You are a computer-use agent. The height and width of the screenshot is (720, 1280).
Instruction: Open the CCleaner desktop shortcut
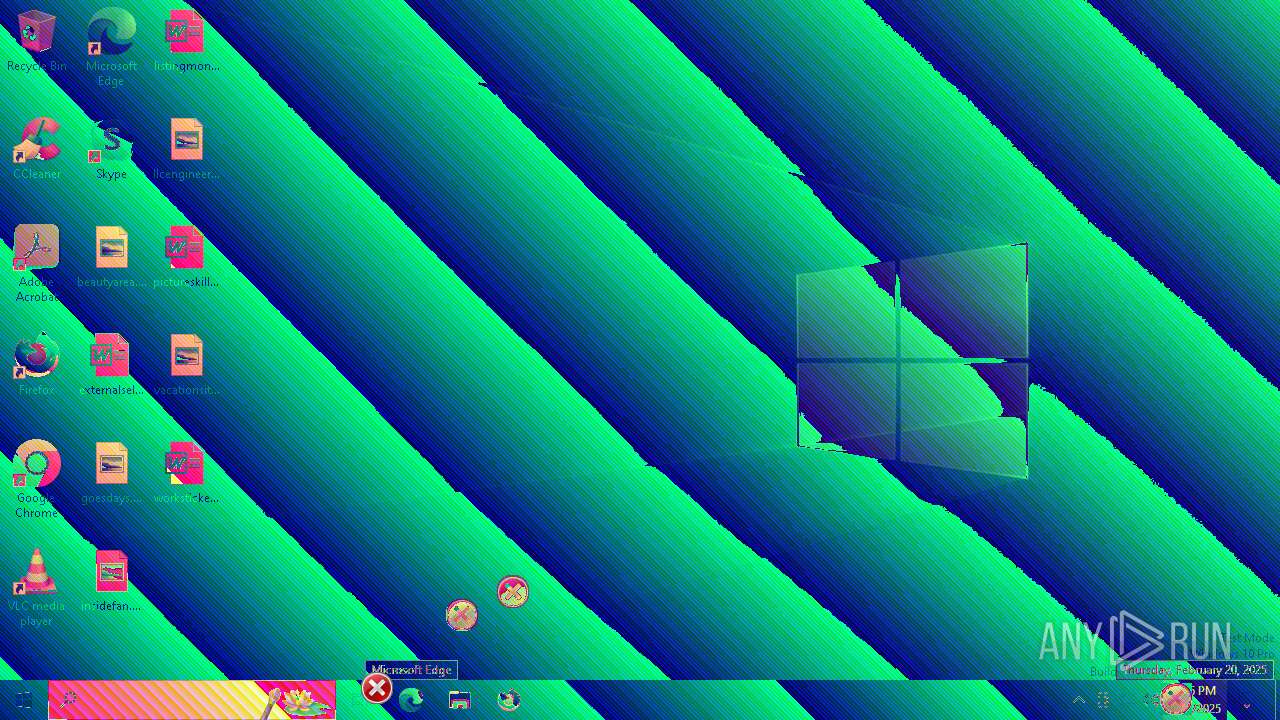[37, 150]
